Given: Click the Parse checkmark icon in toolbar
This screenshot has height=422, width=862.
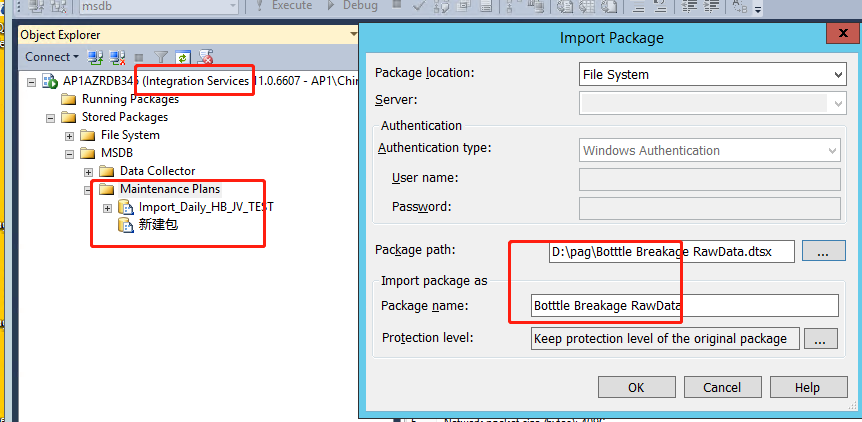Looking at the screenshot, I should 419,5.
